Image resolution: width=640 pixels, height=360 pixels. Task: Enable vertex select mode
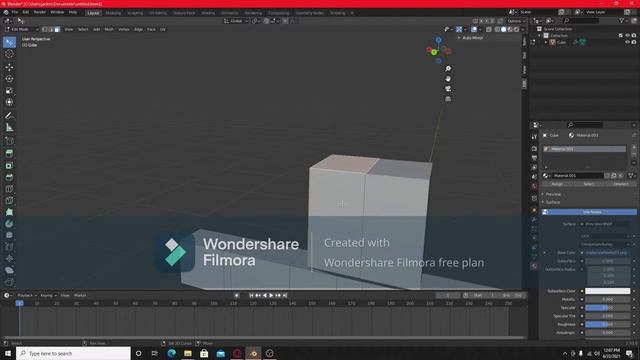[x=44, y=29]
